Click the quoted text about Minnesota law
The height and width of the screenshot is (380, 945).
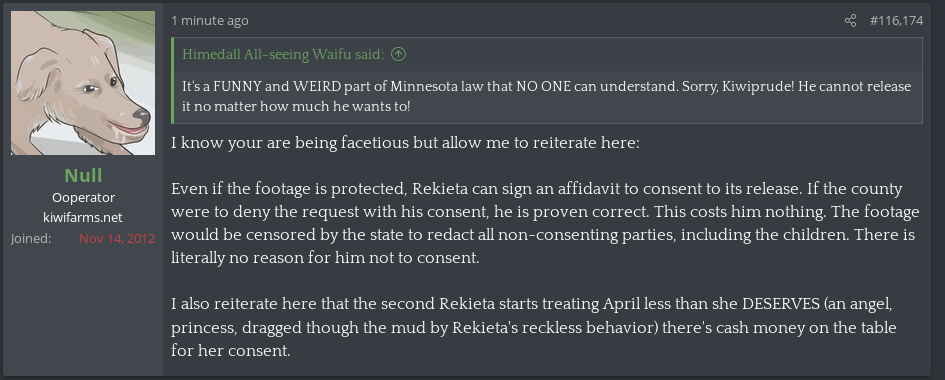(547, 96)
